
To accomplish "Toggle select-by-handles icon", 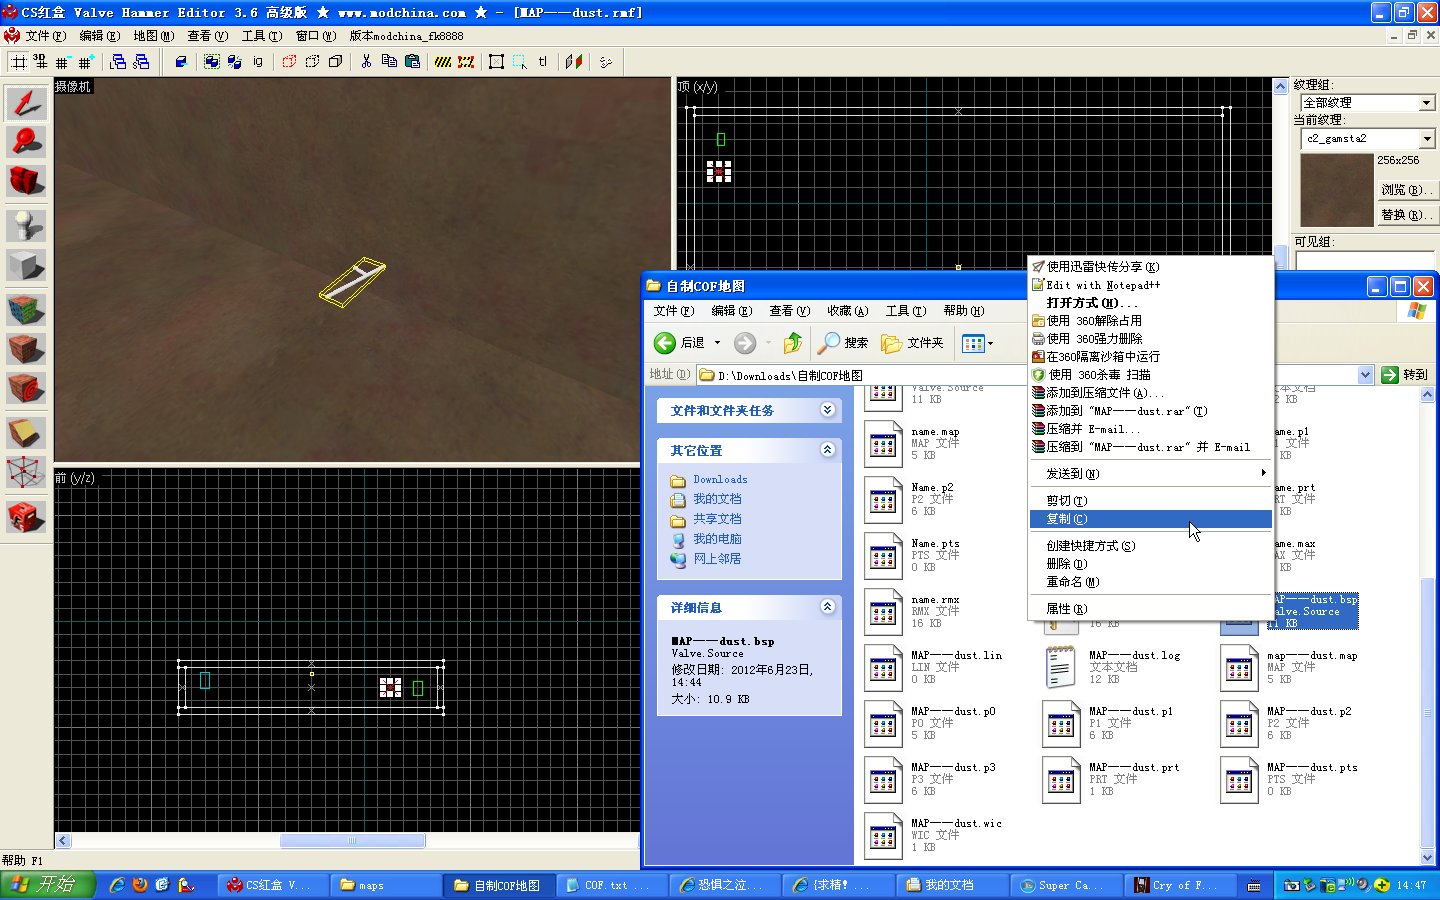I will [497, 62].
